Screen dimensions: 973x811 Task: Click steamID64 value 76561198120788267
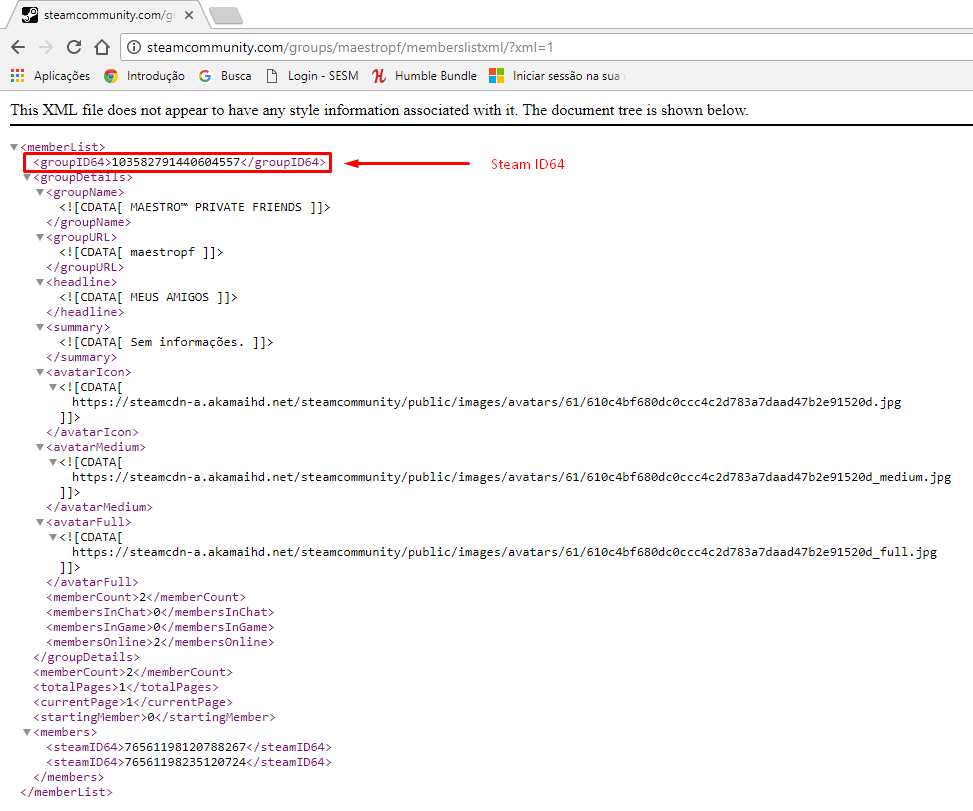[x=186, y=747]
